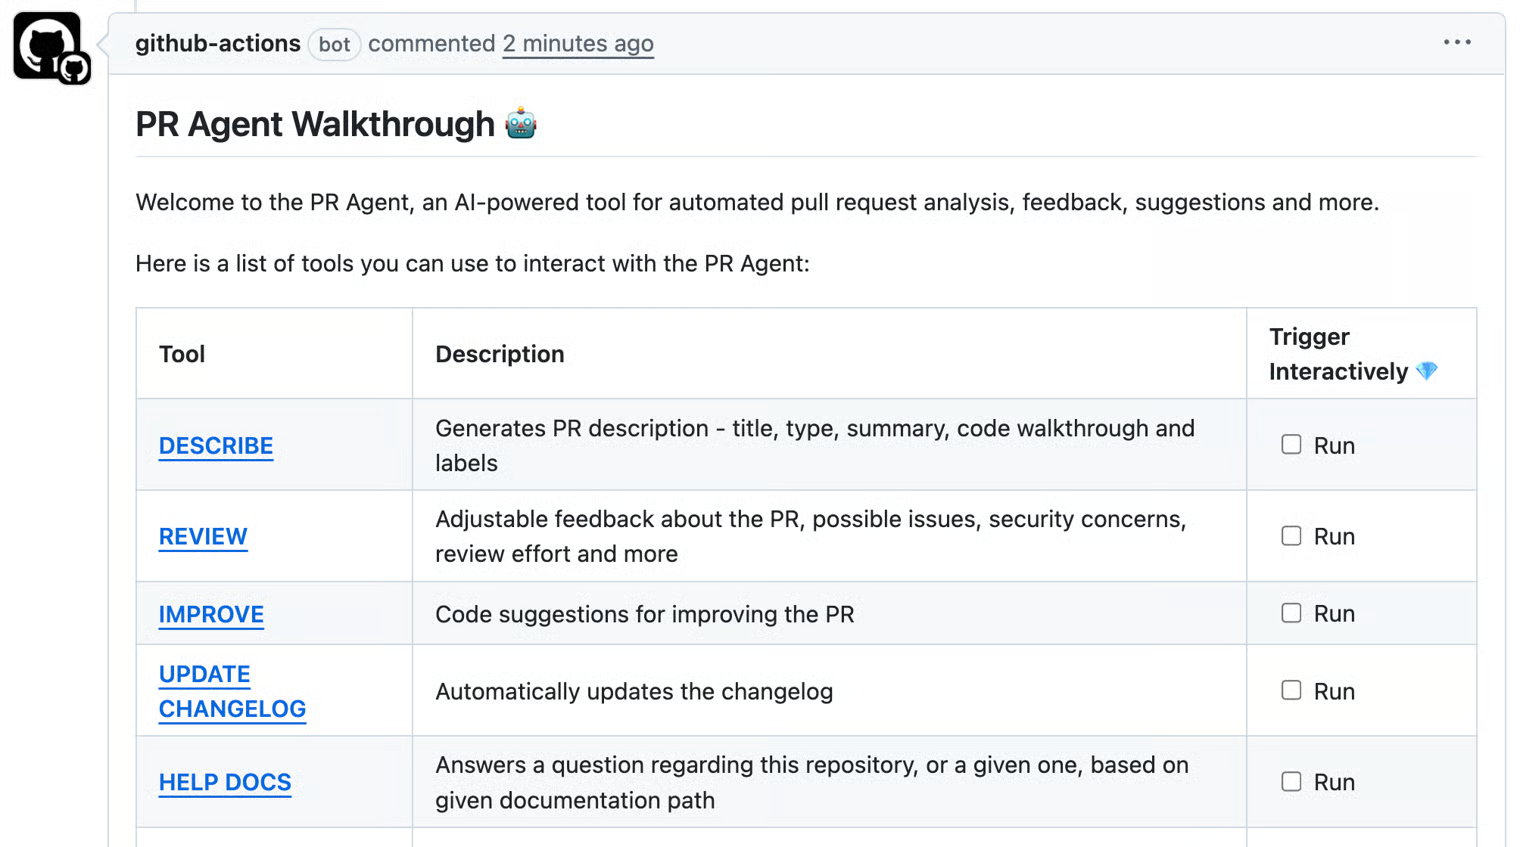Click the diamond icon beside Trigger Interactively
The height and width of the screenshot is (847, 1520).
(x=1427, y=371)
